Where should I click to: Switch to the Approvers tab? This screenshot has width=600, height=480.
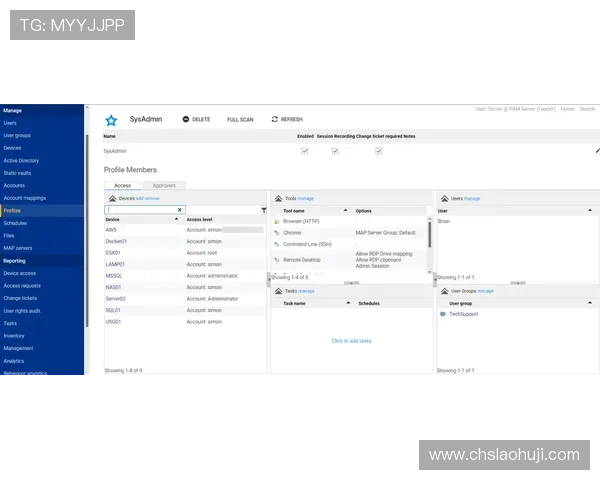pyautogui.click(x=164, y=185)
